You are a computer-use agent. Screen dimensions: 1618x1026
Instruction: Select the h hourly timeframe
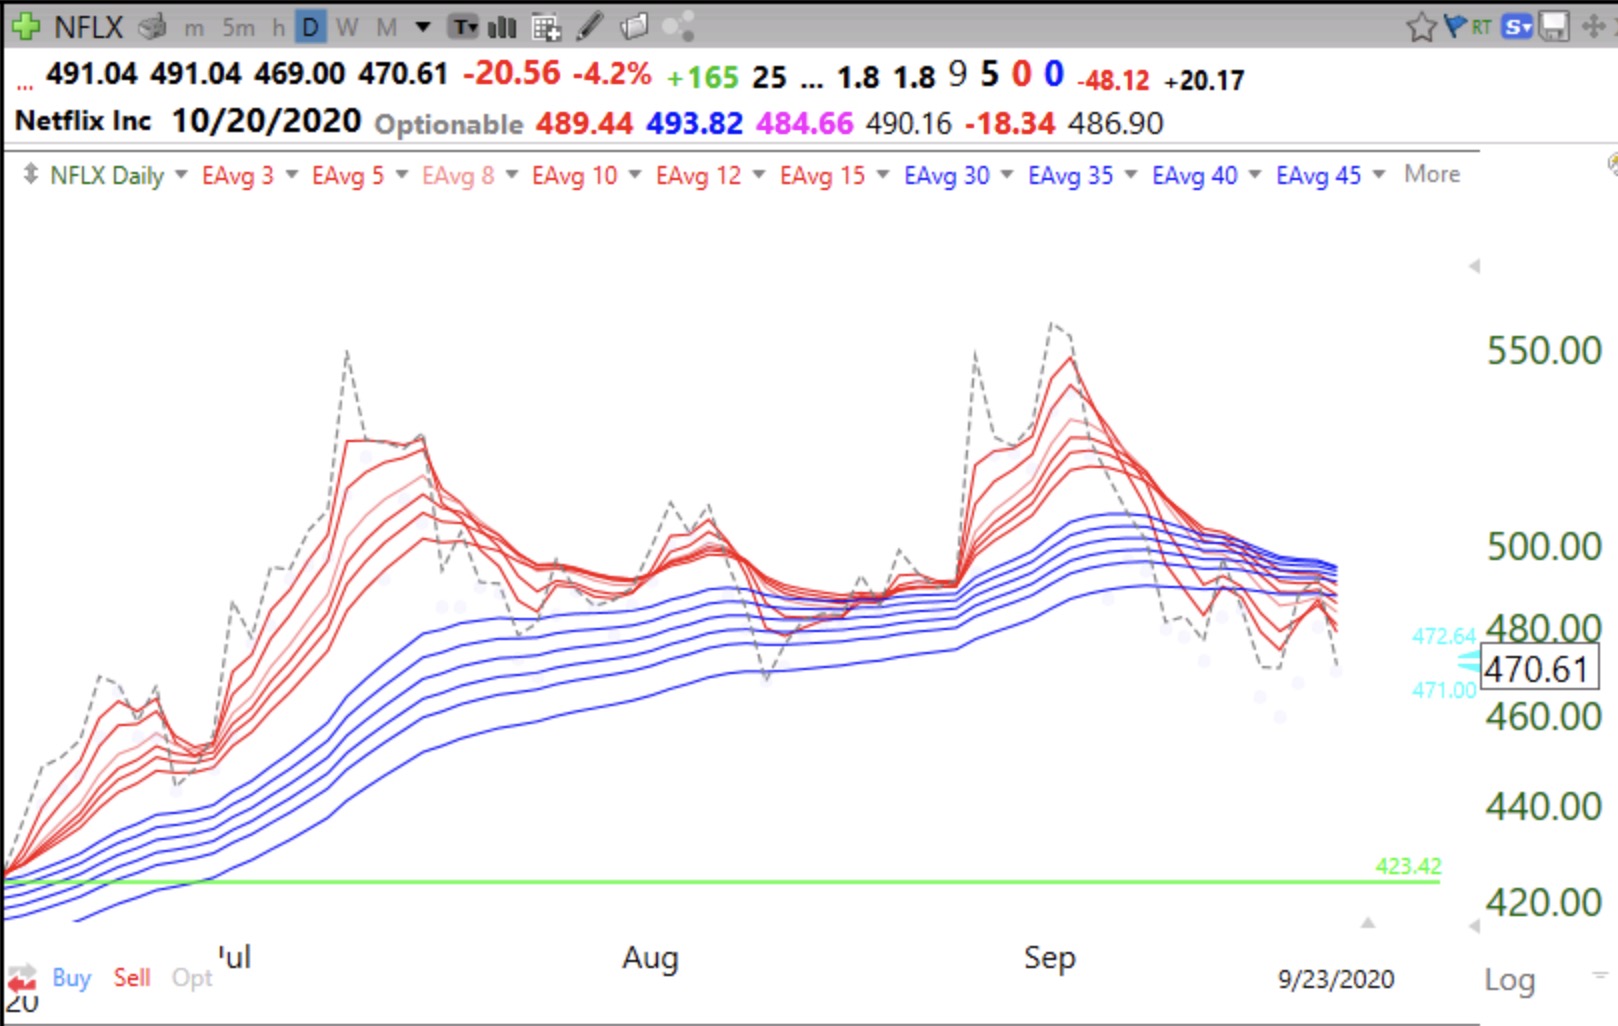point(279,27)
